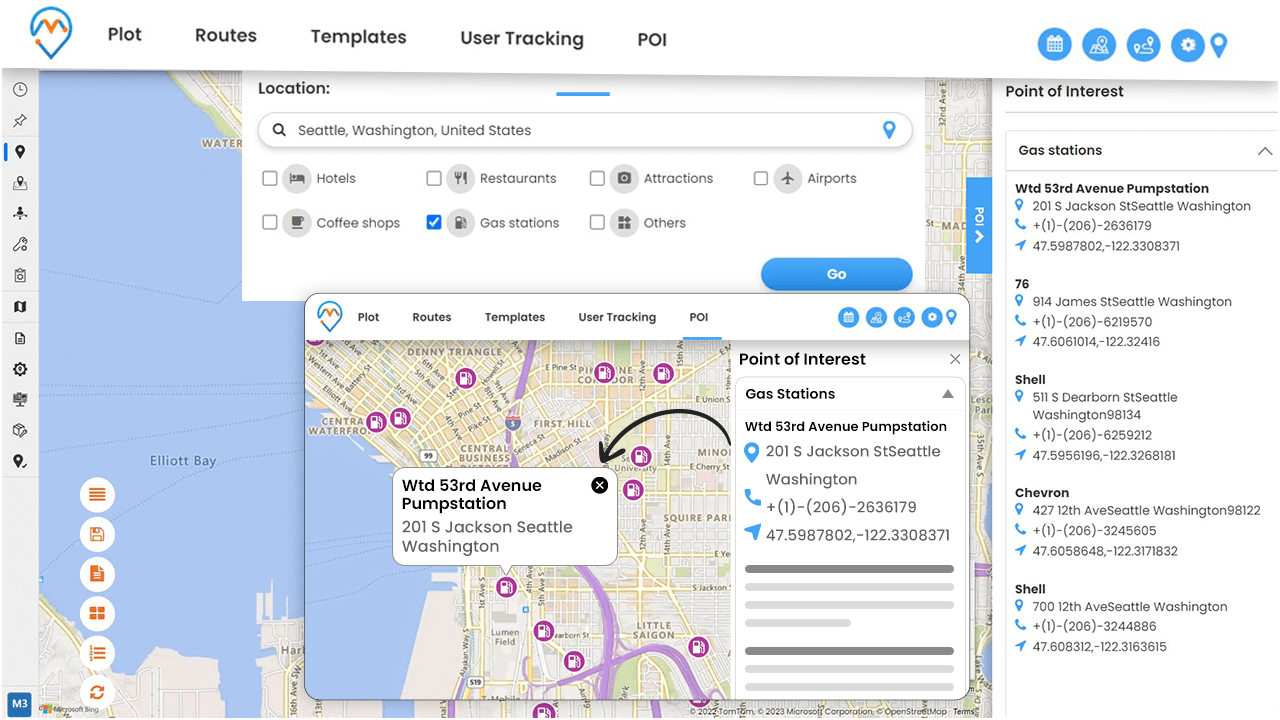Click the gear icon in left sidebar
Viewport: 1280px width, 720px height.
click(x=20, y=369)
